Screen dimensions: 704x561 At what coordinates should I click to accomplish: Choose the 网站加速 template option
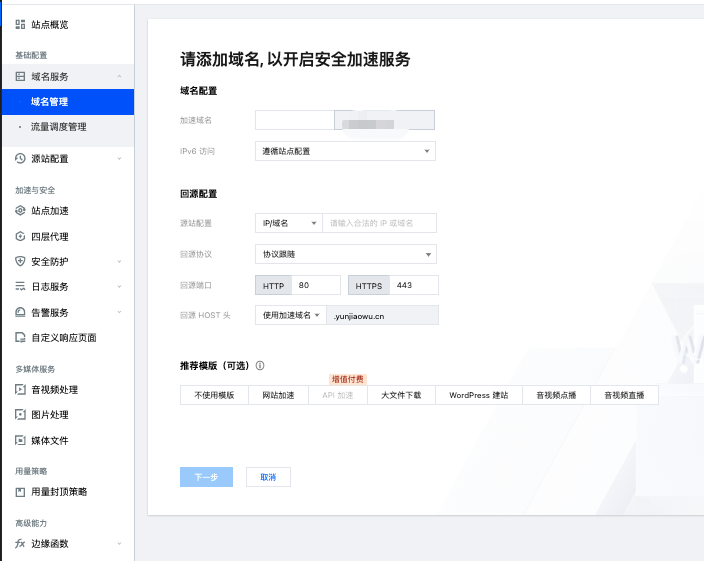[x=278, y=395]
